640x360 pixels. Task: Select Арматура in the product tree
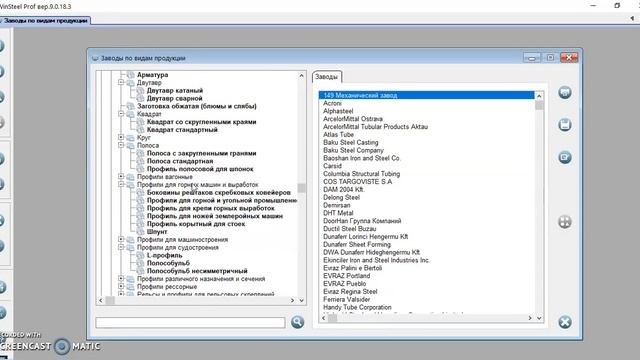click(x=152, y=75)
